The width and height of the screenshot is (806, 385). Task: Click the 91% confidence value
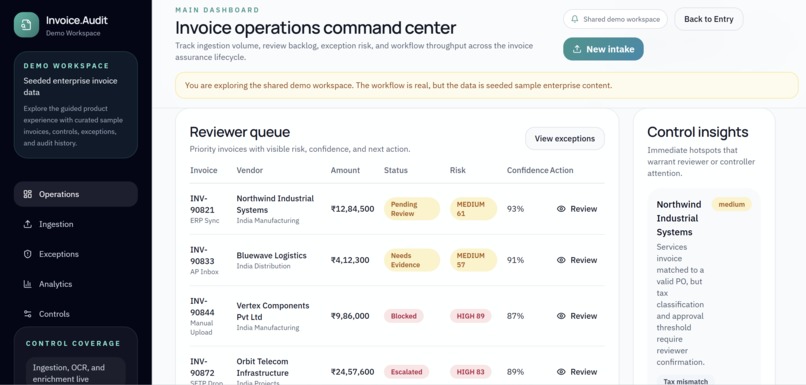pos(515,260)
